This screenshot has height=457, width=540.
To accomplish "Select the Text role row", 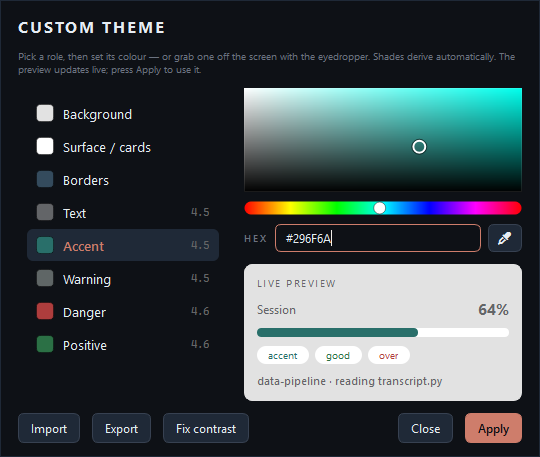I will point(123,213).
